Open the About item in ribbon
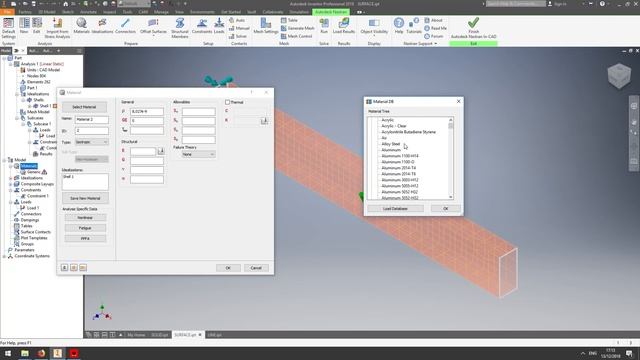This screenshot has width=640, height=360. [x=433, y=20]
